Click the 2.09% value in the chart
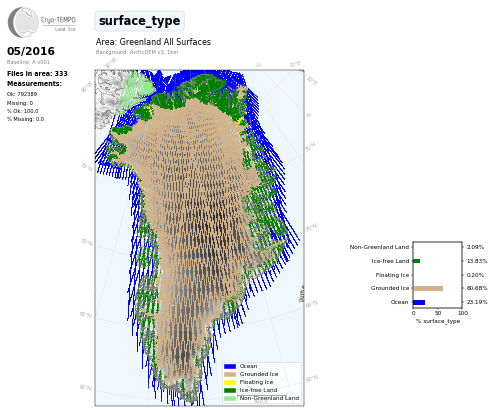The image size is (492, 410). (475, 247)
